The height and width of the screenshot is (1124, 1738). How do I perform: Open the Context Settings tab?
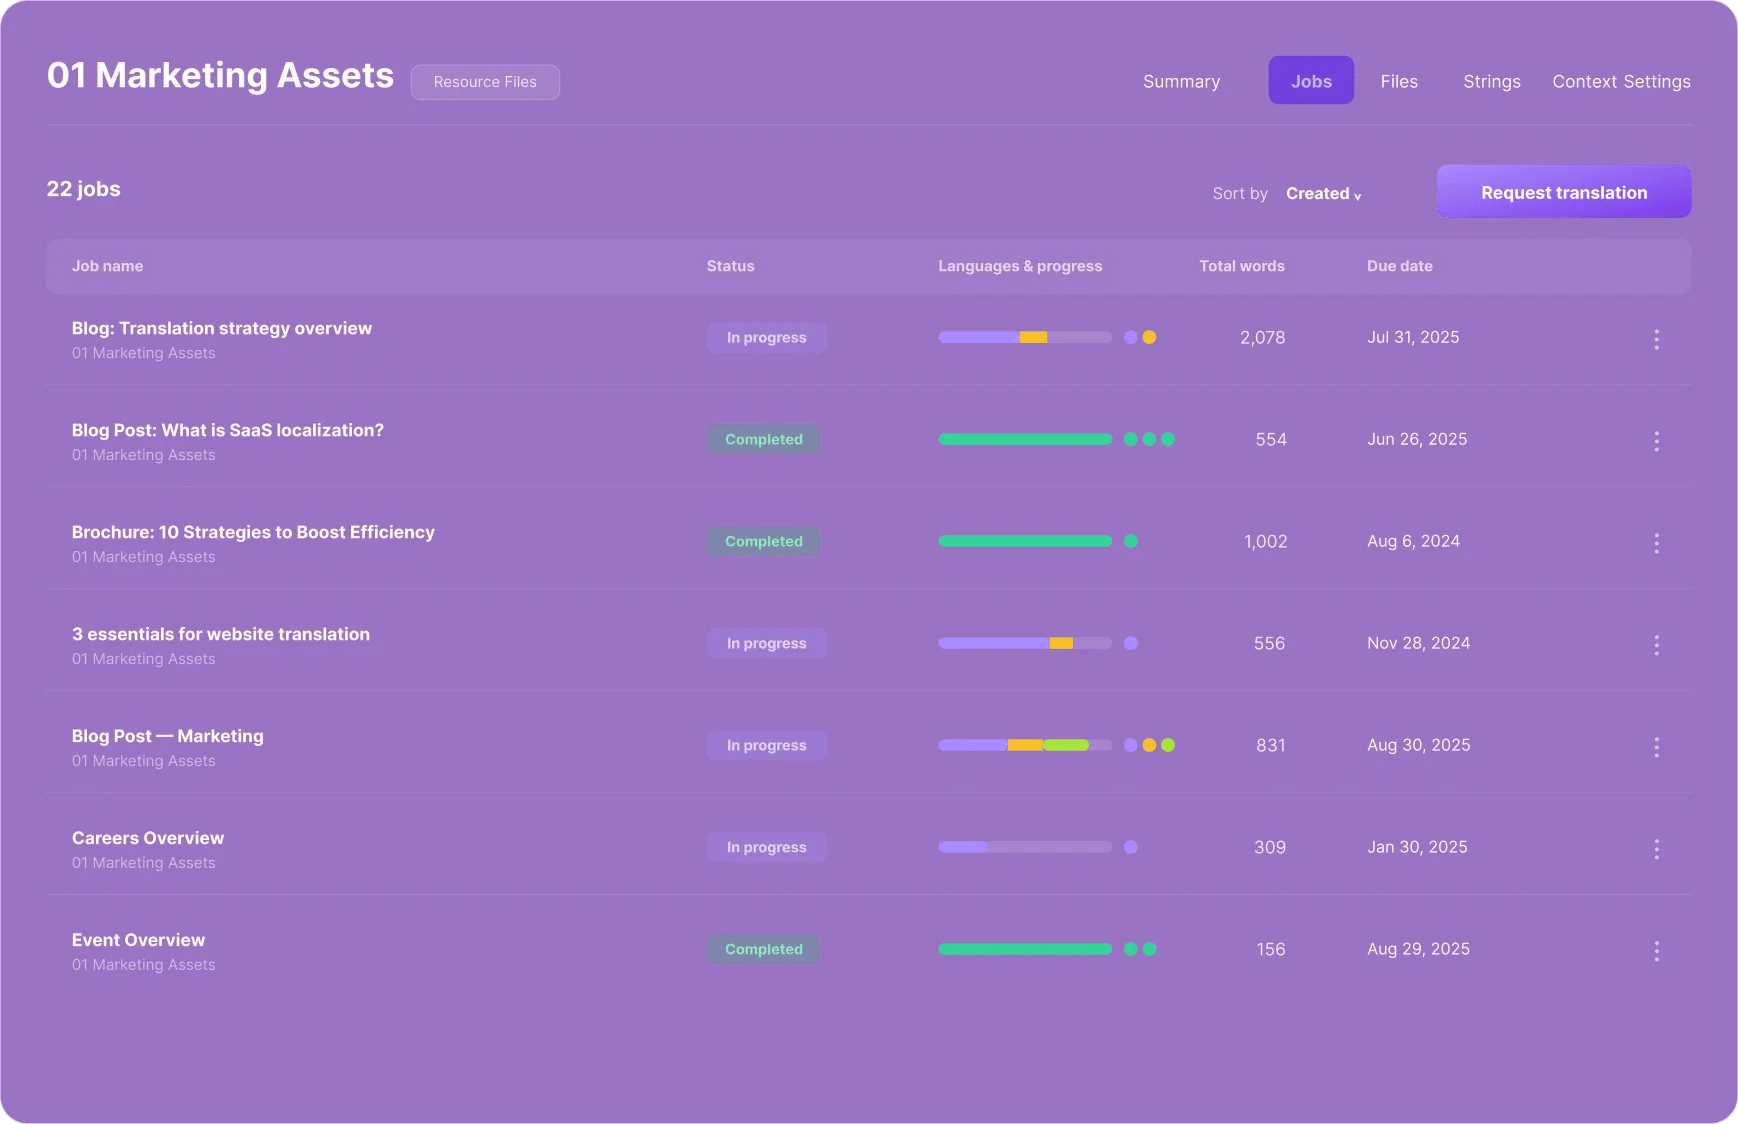(x=1621, y=81)
